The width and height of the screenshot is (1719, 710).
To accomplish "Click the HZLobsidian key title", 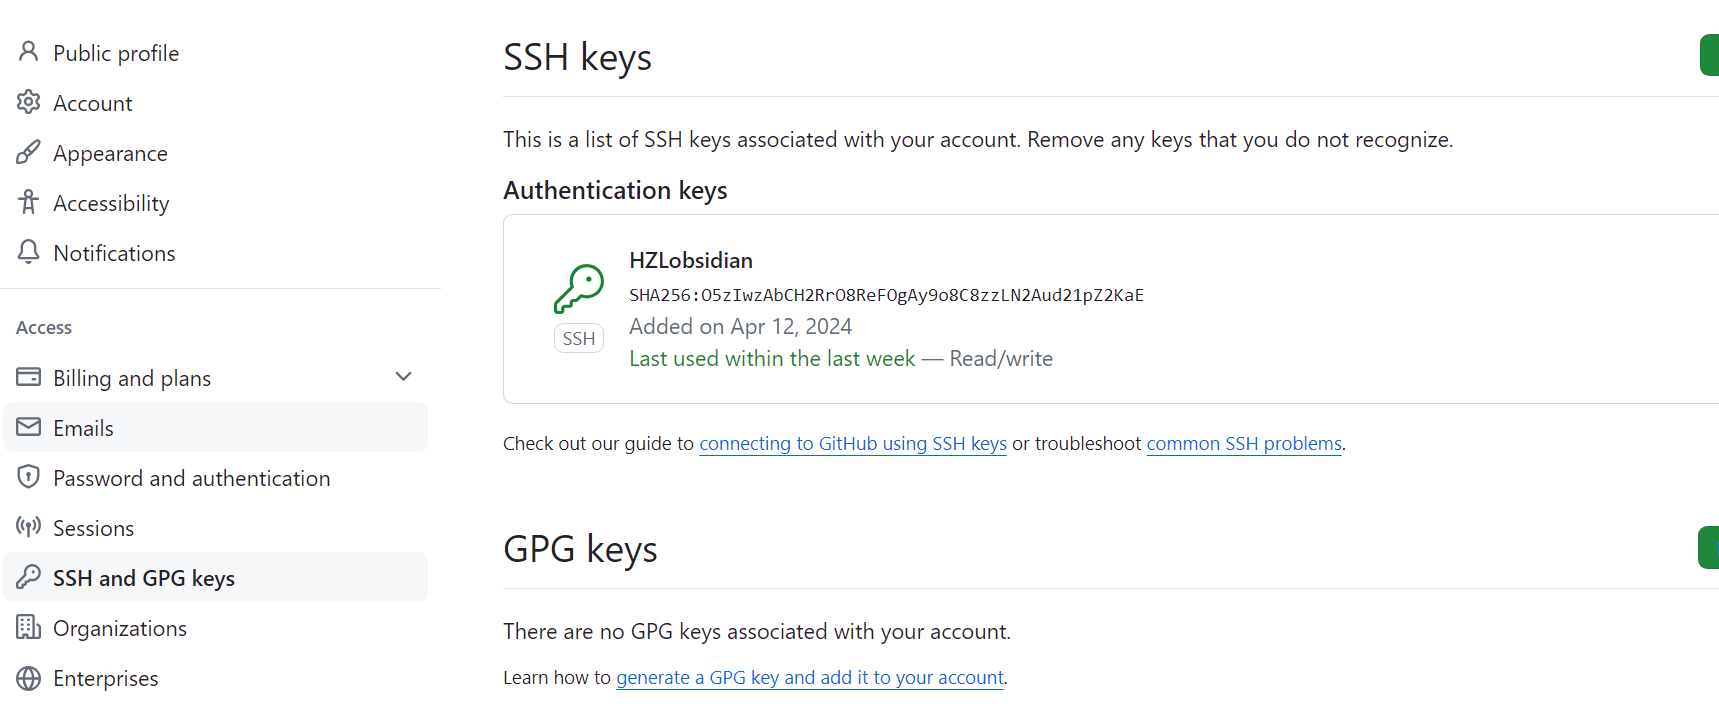I will pyautogui.click(x=691, y=260).
